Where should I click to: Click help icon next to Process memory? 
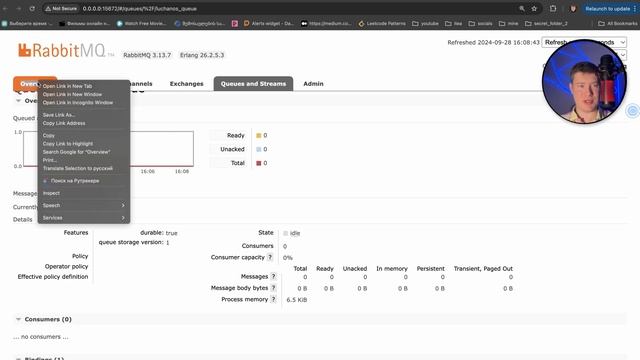(x=273, y=299)
